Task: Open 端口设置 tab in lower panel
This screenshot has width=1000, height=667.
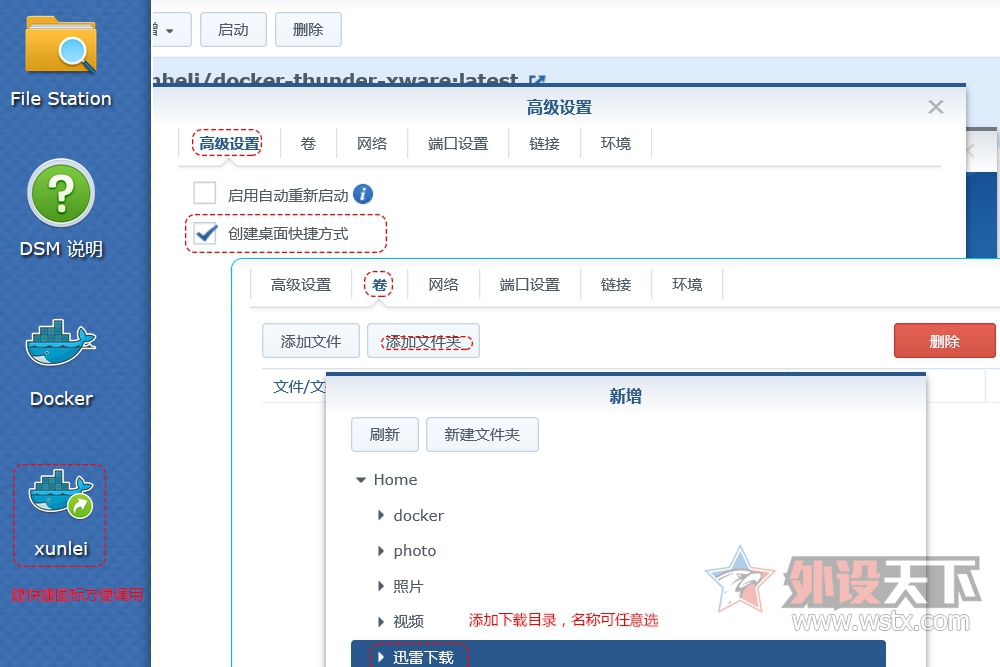Action: click(529, 284)
